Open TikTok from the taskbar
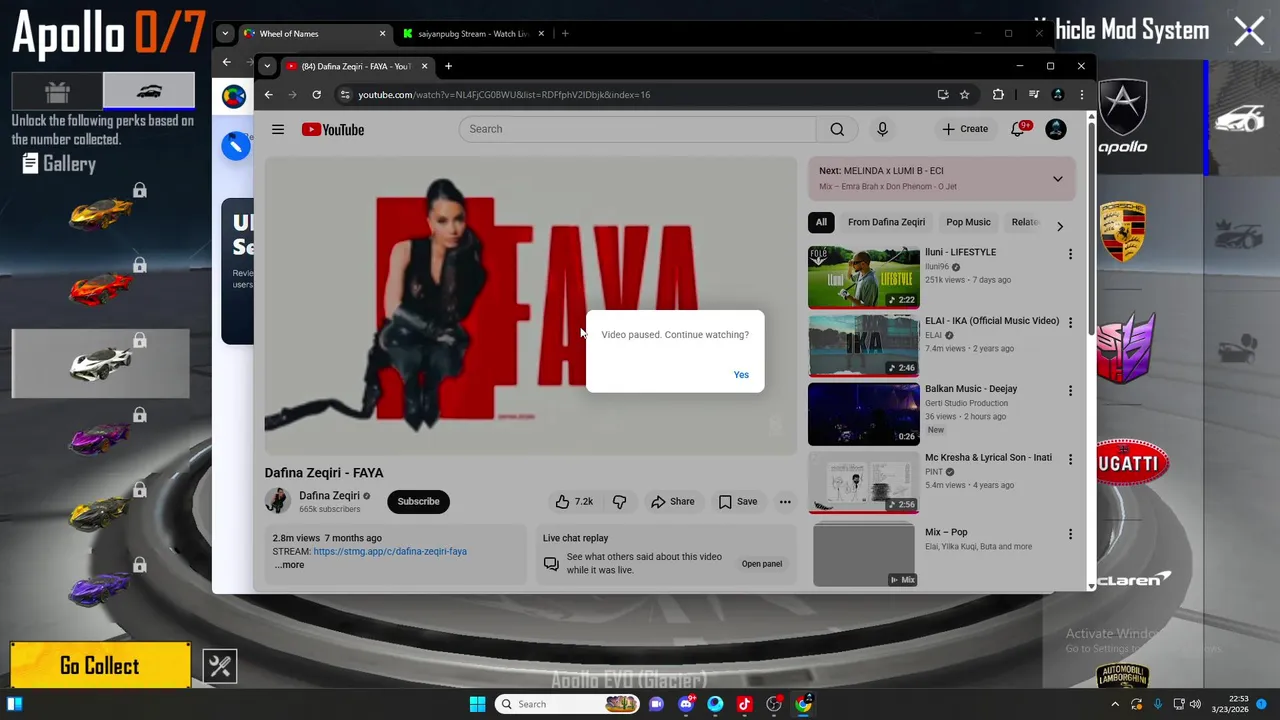The width and height of the screenshot is (1280, 720). [x=744, y=704]
